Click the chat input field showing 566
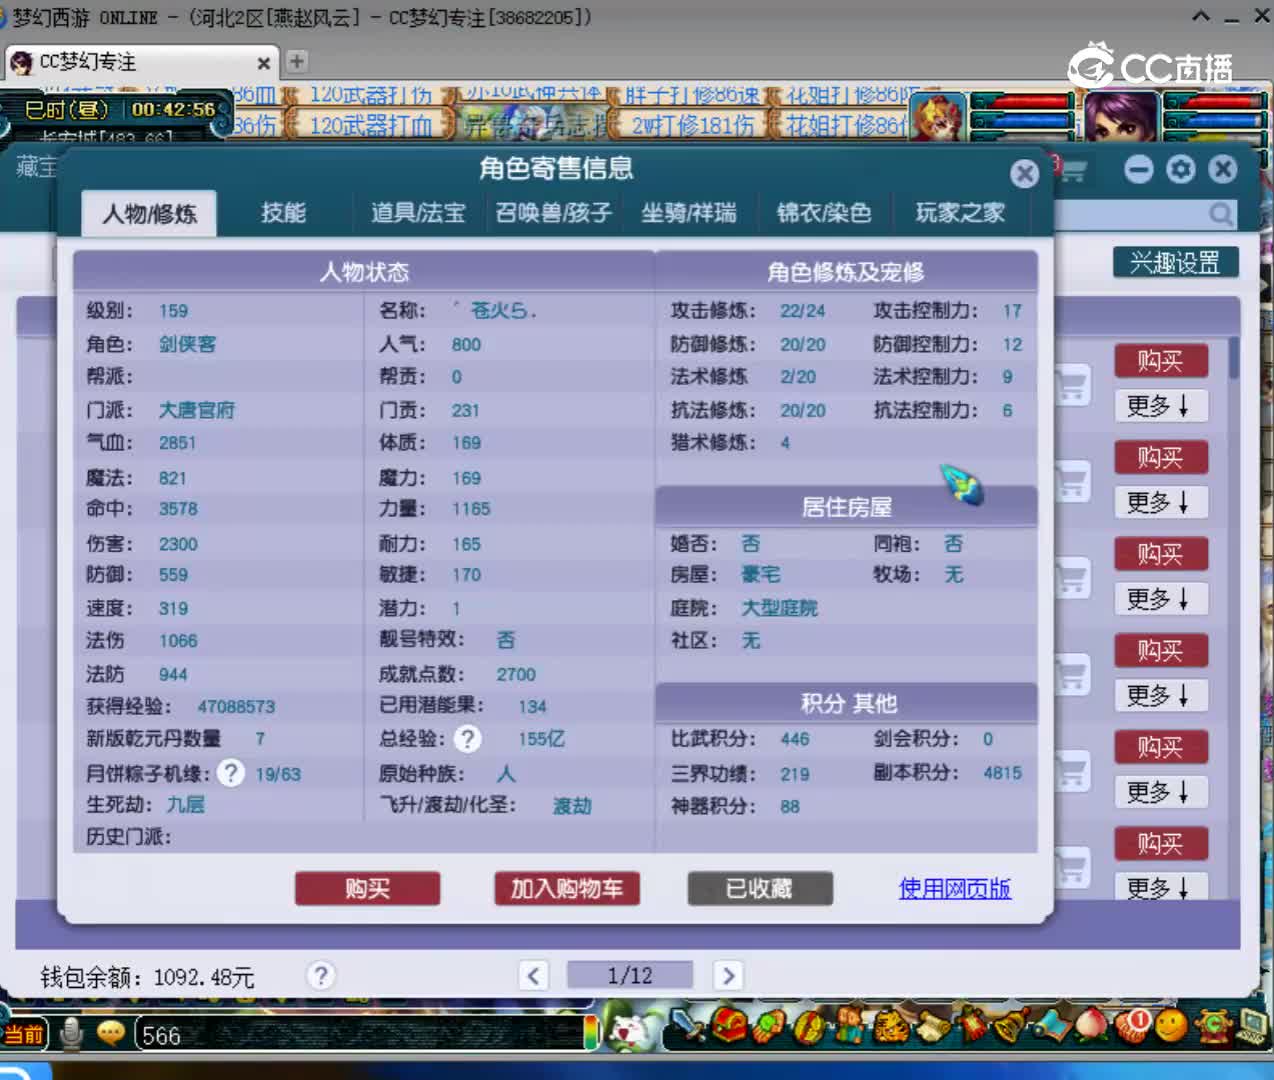The image size is (1274, 1080). [360, 1035]
